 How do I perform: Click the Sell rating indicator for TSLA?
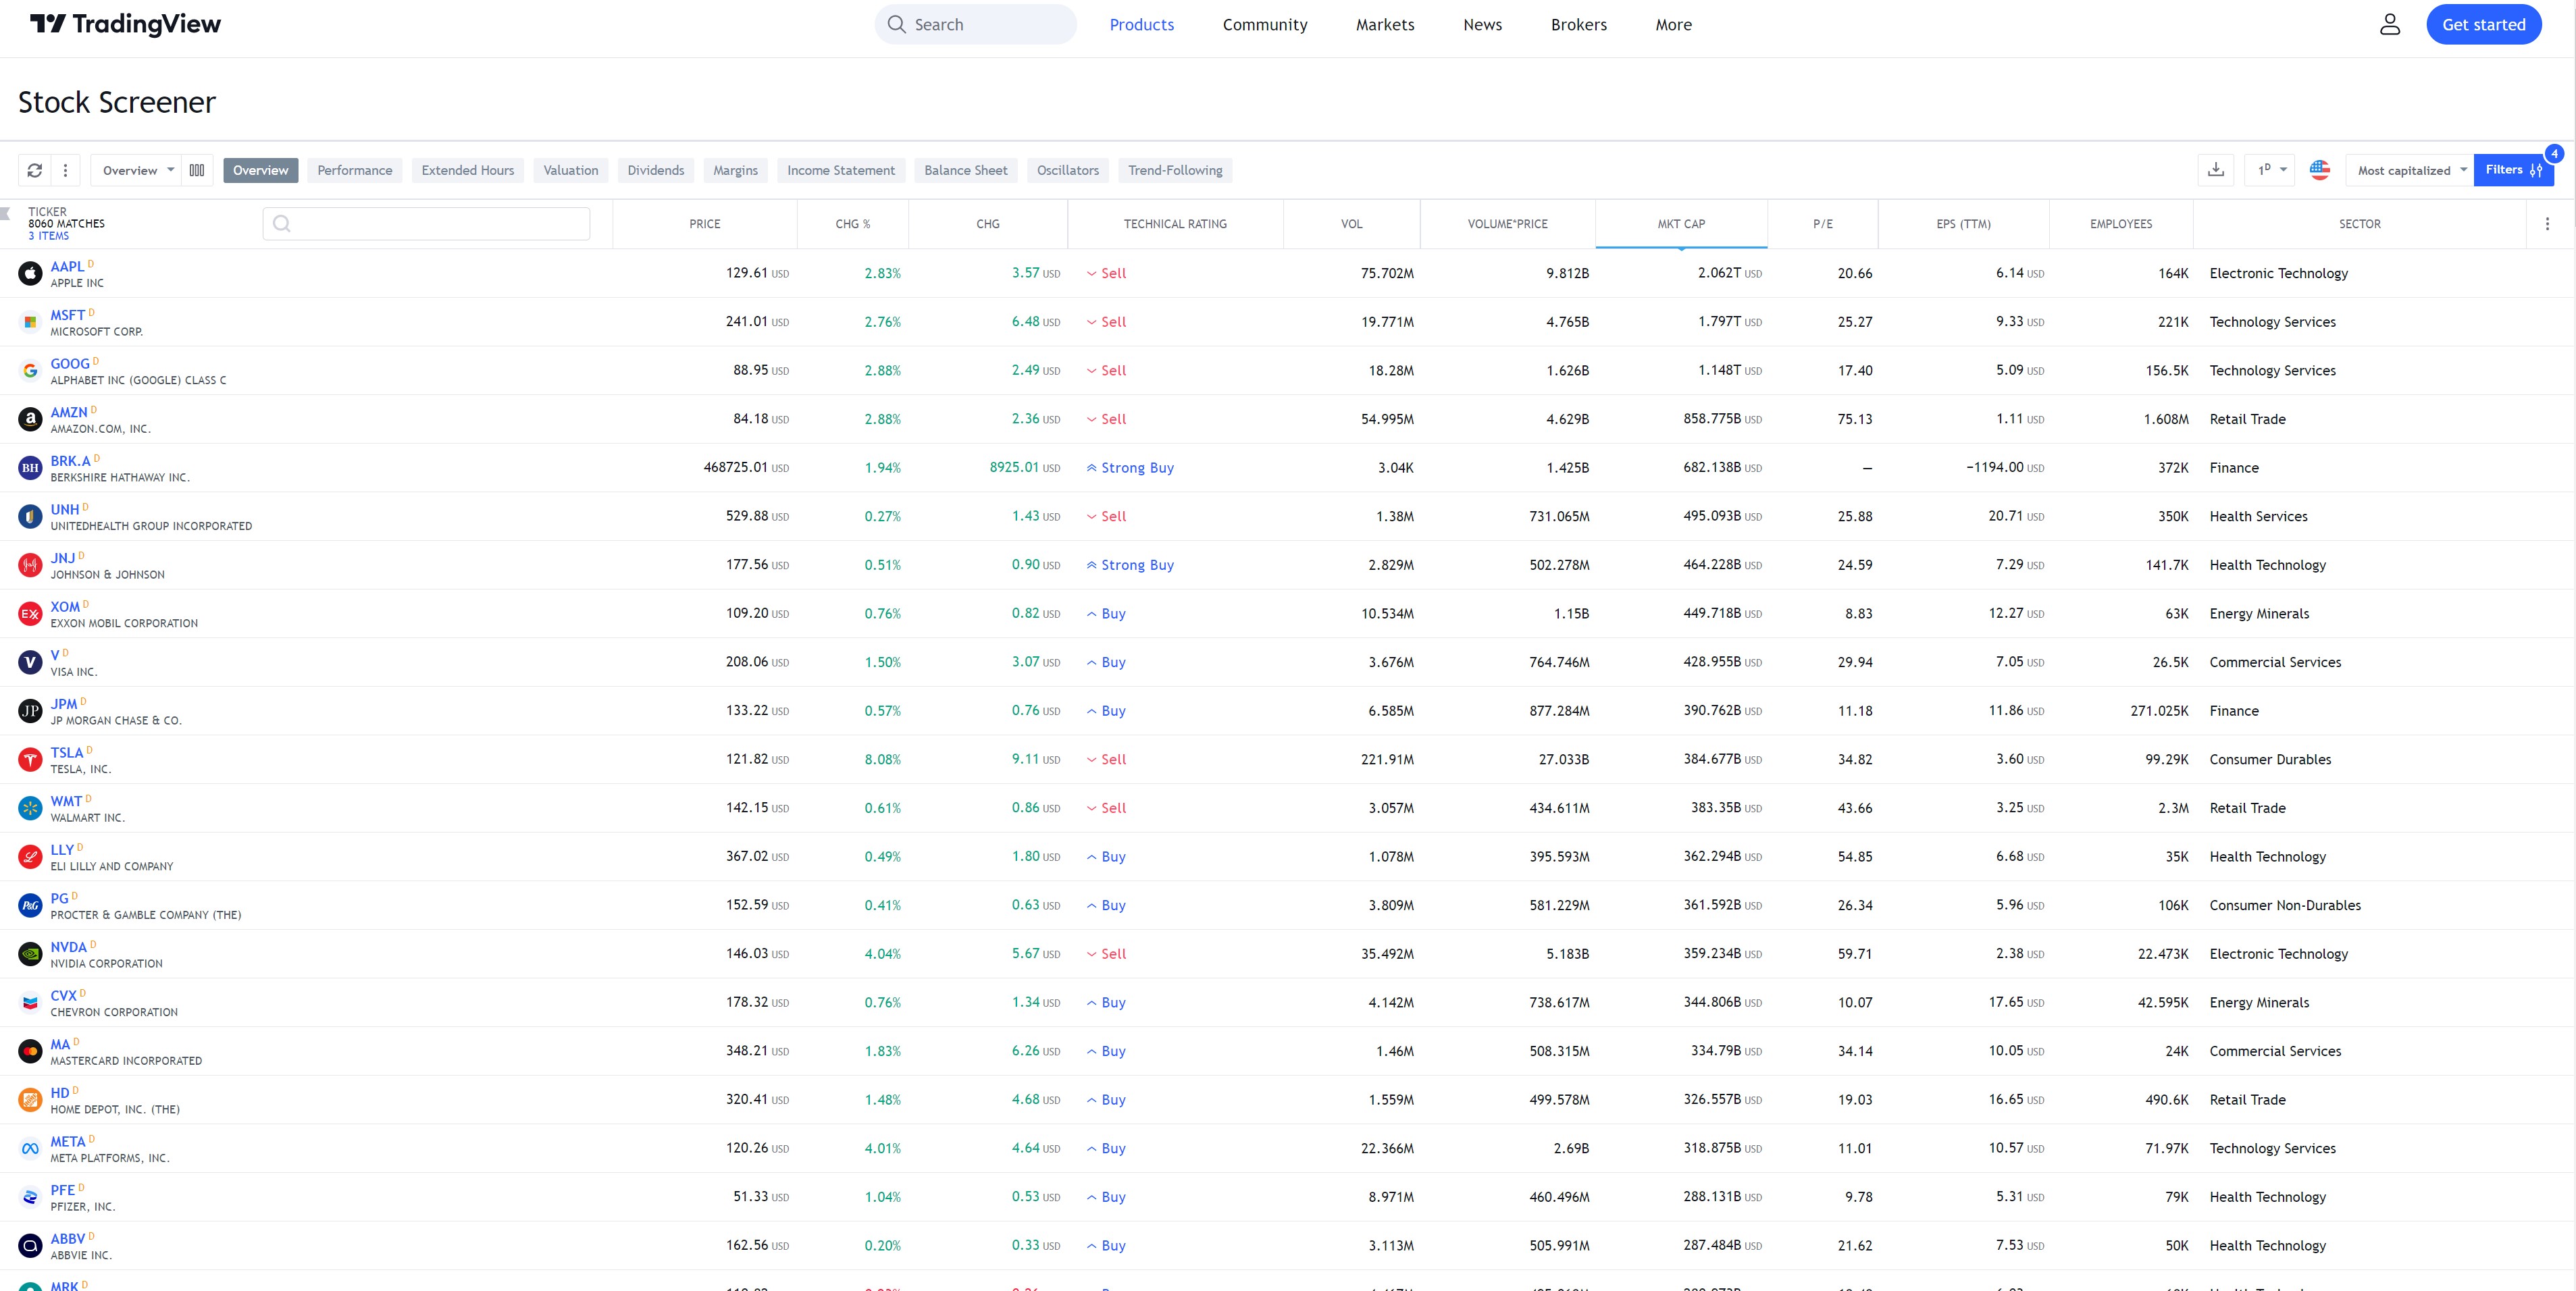tap(1105, 759)
